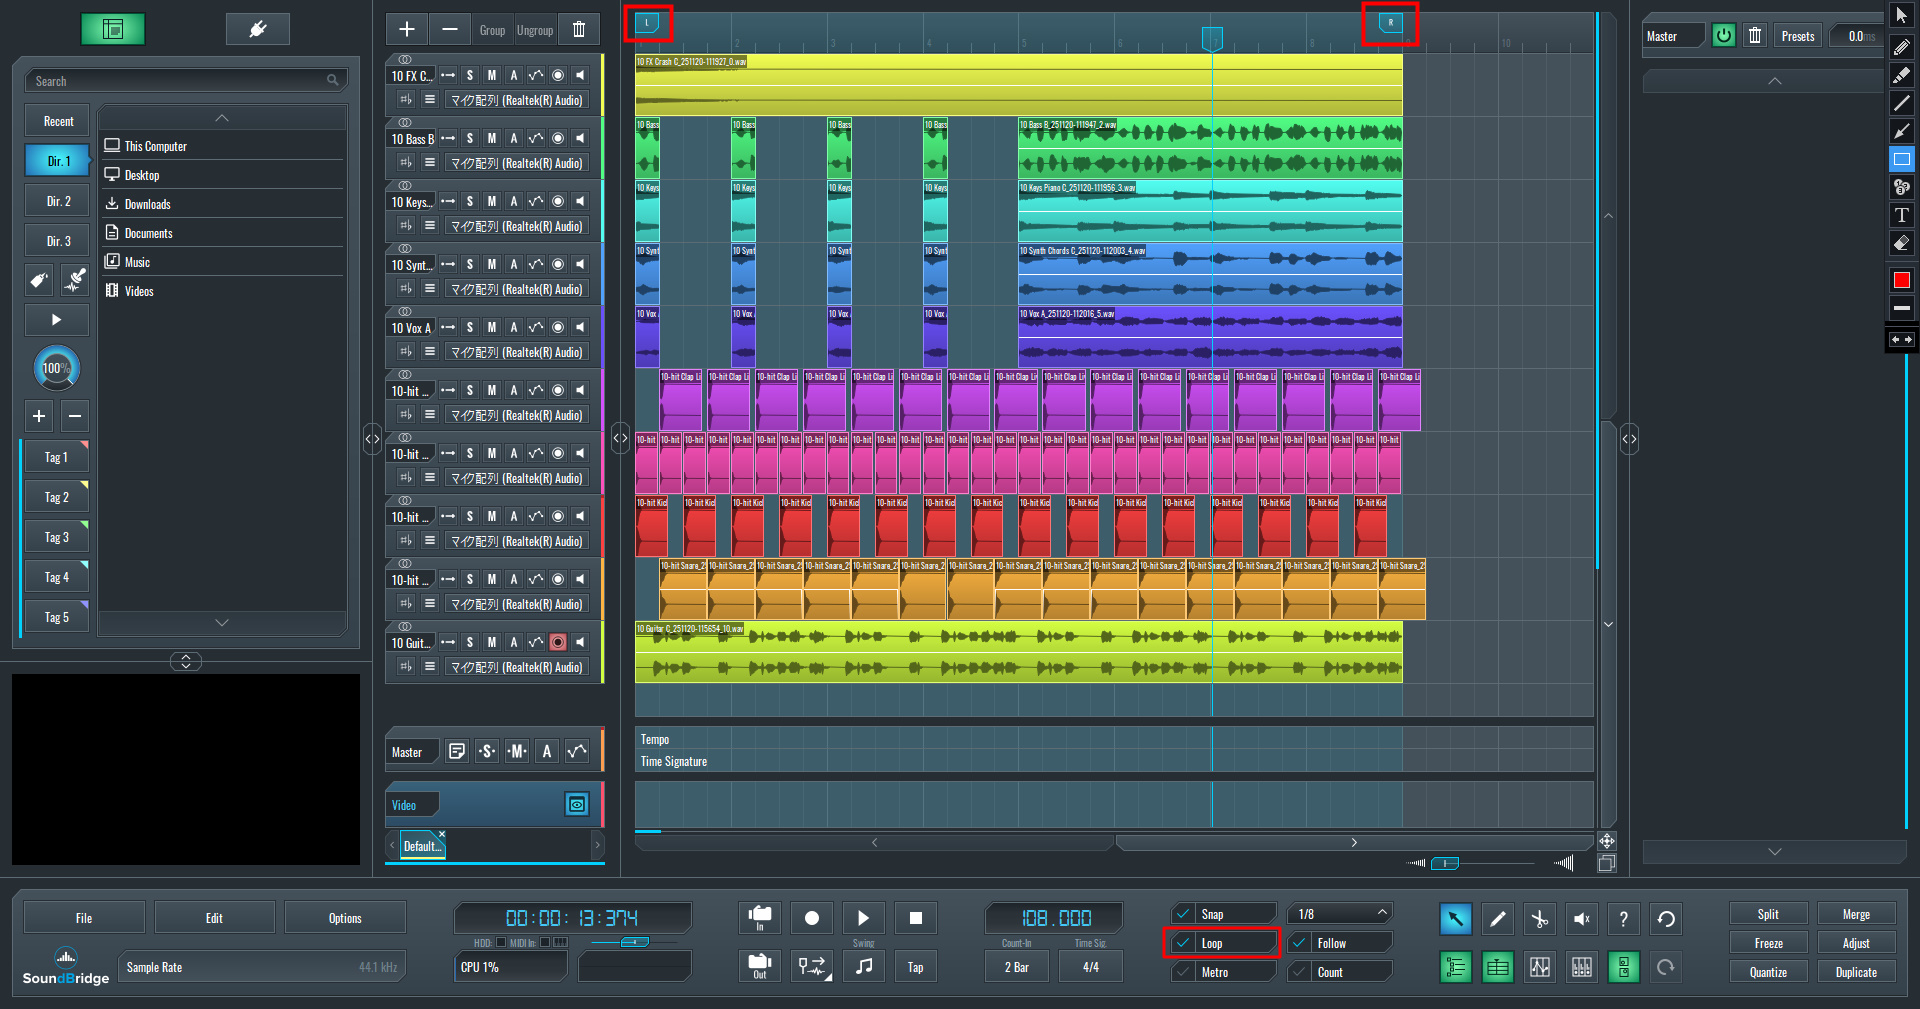The width and height of the screenshot is (1920, 1009).
Task: Open the File menu
Action: tap(84, 918)
